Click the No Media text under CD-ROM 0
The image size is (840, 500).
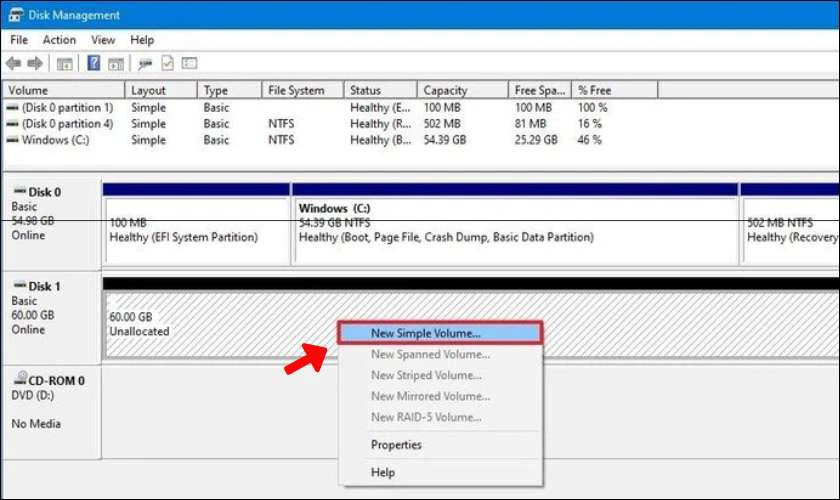36,424
